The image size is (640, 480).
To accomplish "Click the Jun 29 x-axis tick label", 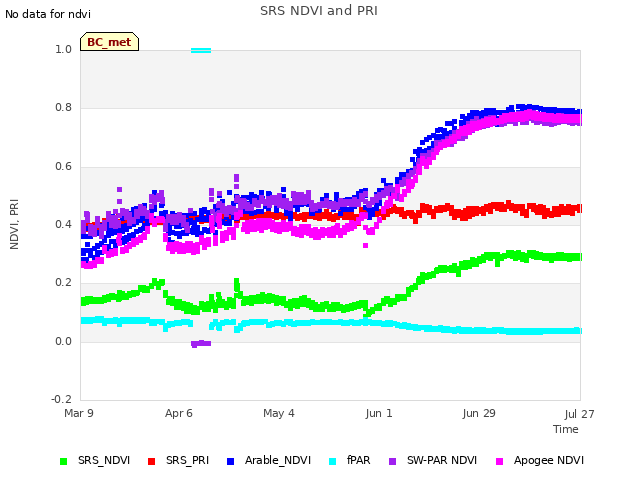I will 479,413.
